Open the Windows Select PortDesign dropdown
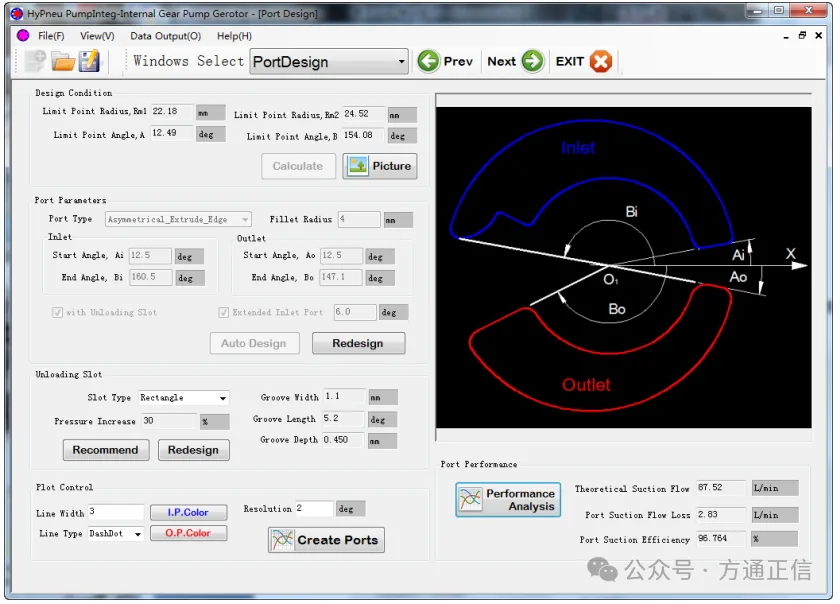This screenshot has height=604, width=840. pyautogui.click(x=329, y=62)
